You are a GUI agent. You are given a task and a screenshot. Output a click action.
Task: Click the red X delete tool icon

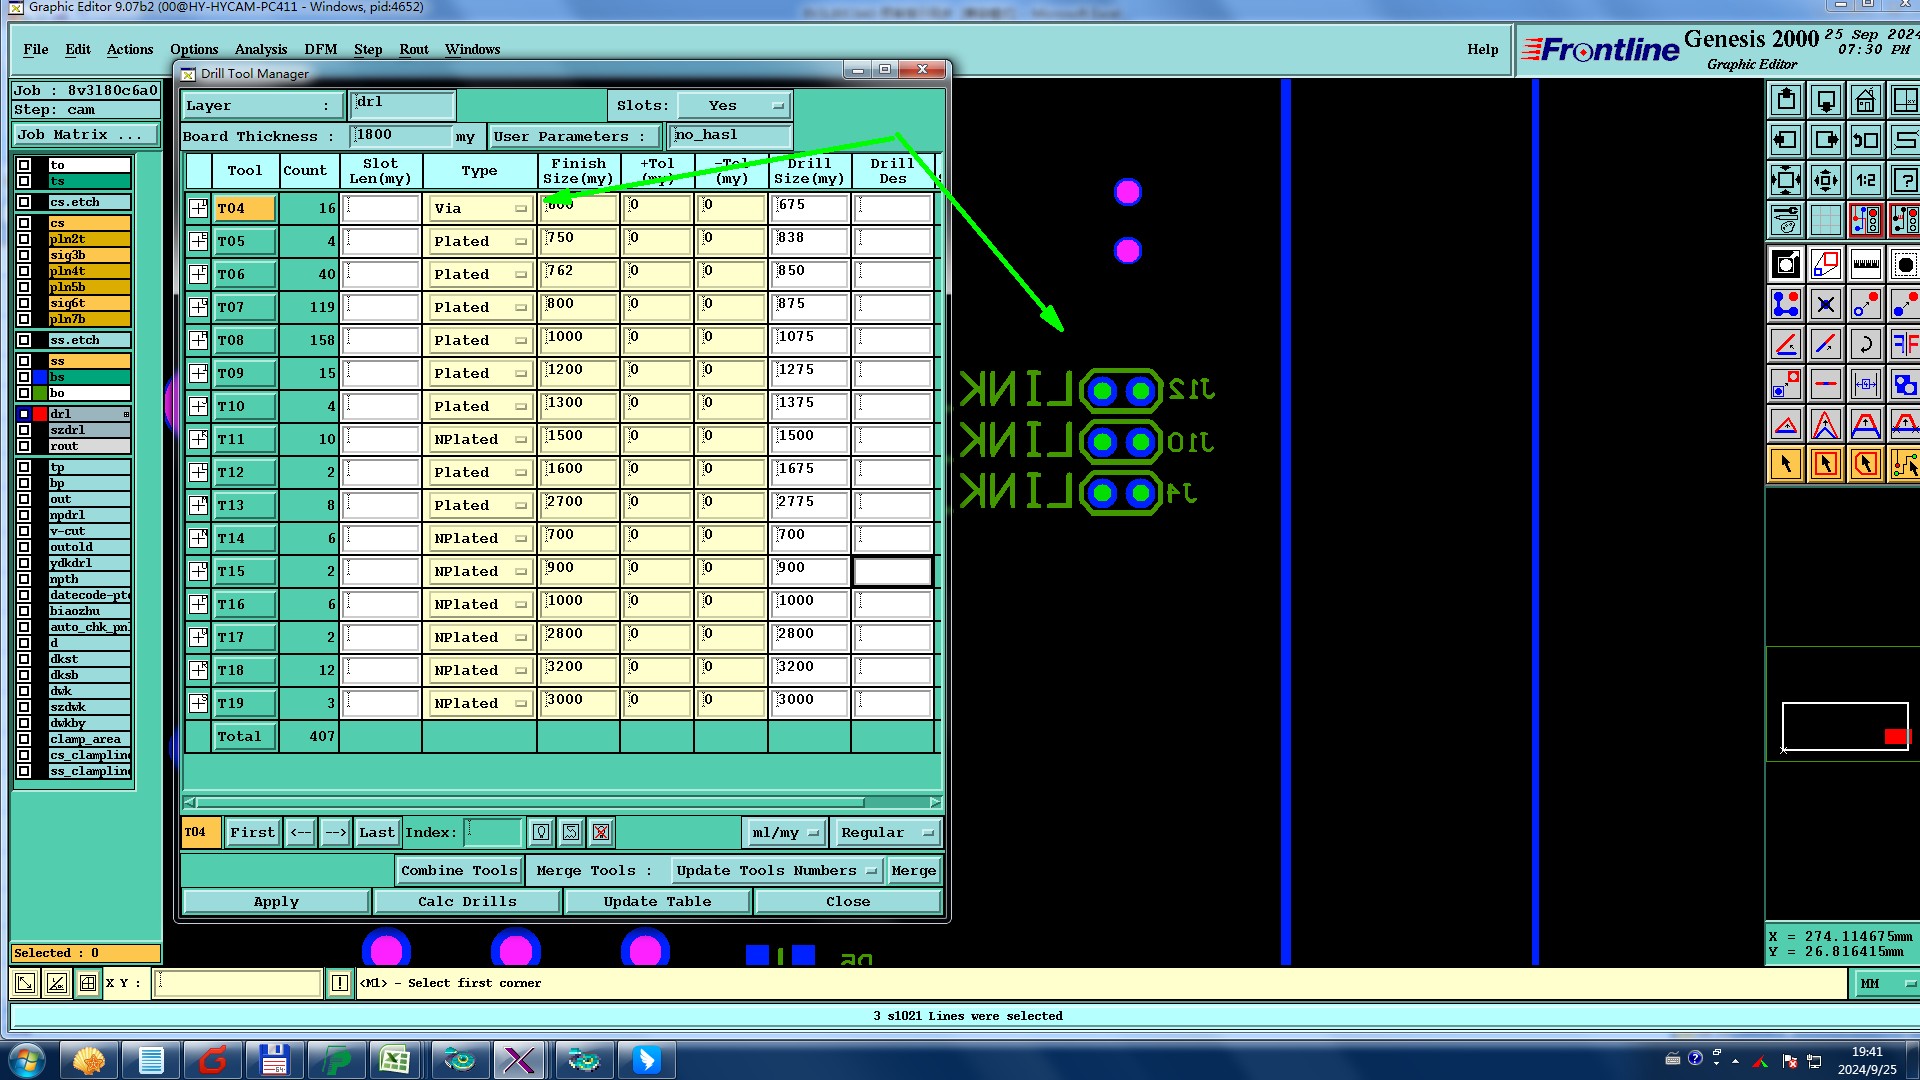pyautogui.click(x=601, y=832)
